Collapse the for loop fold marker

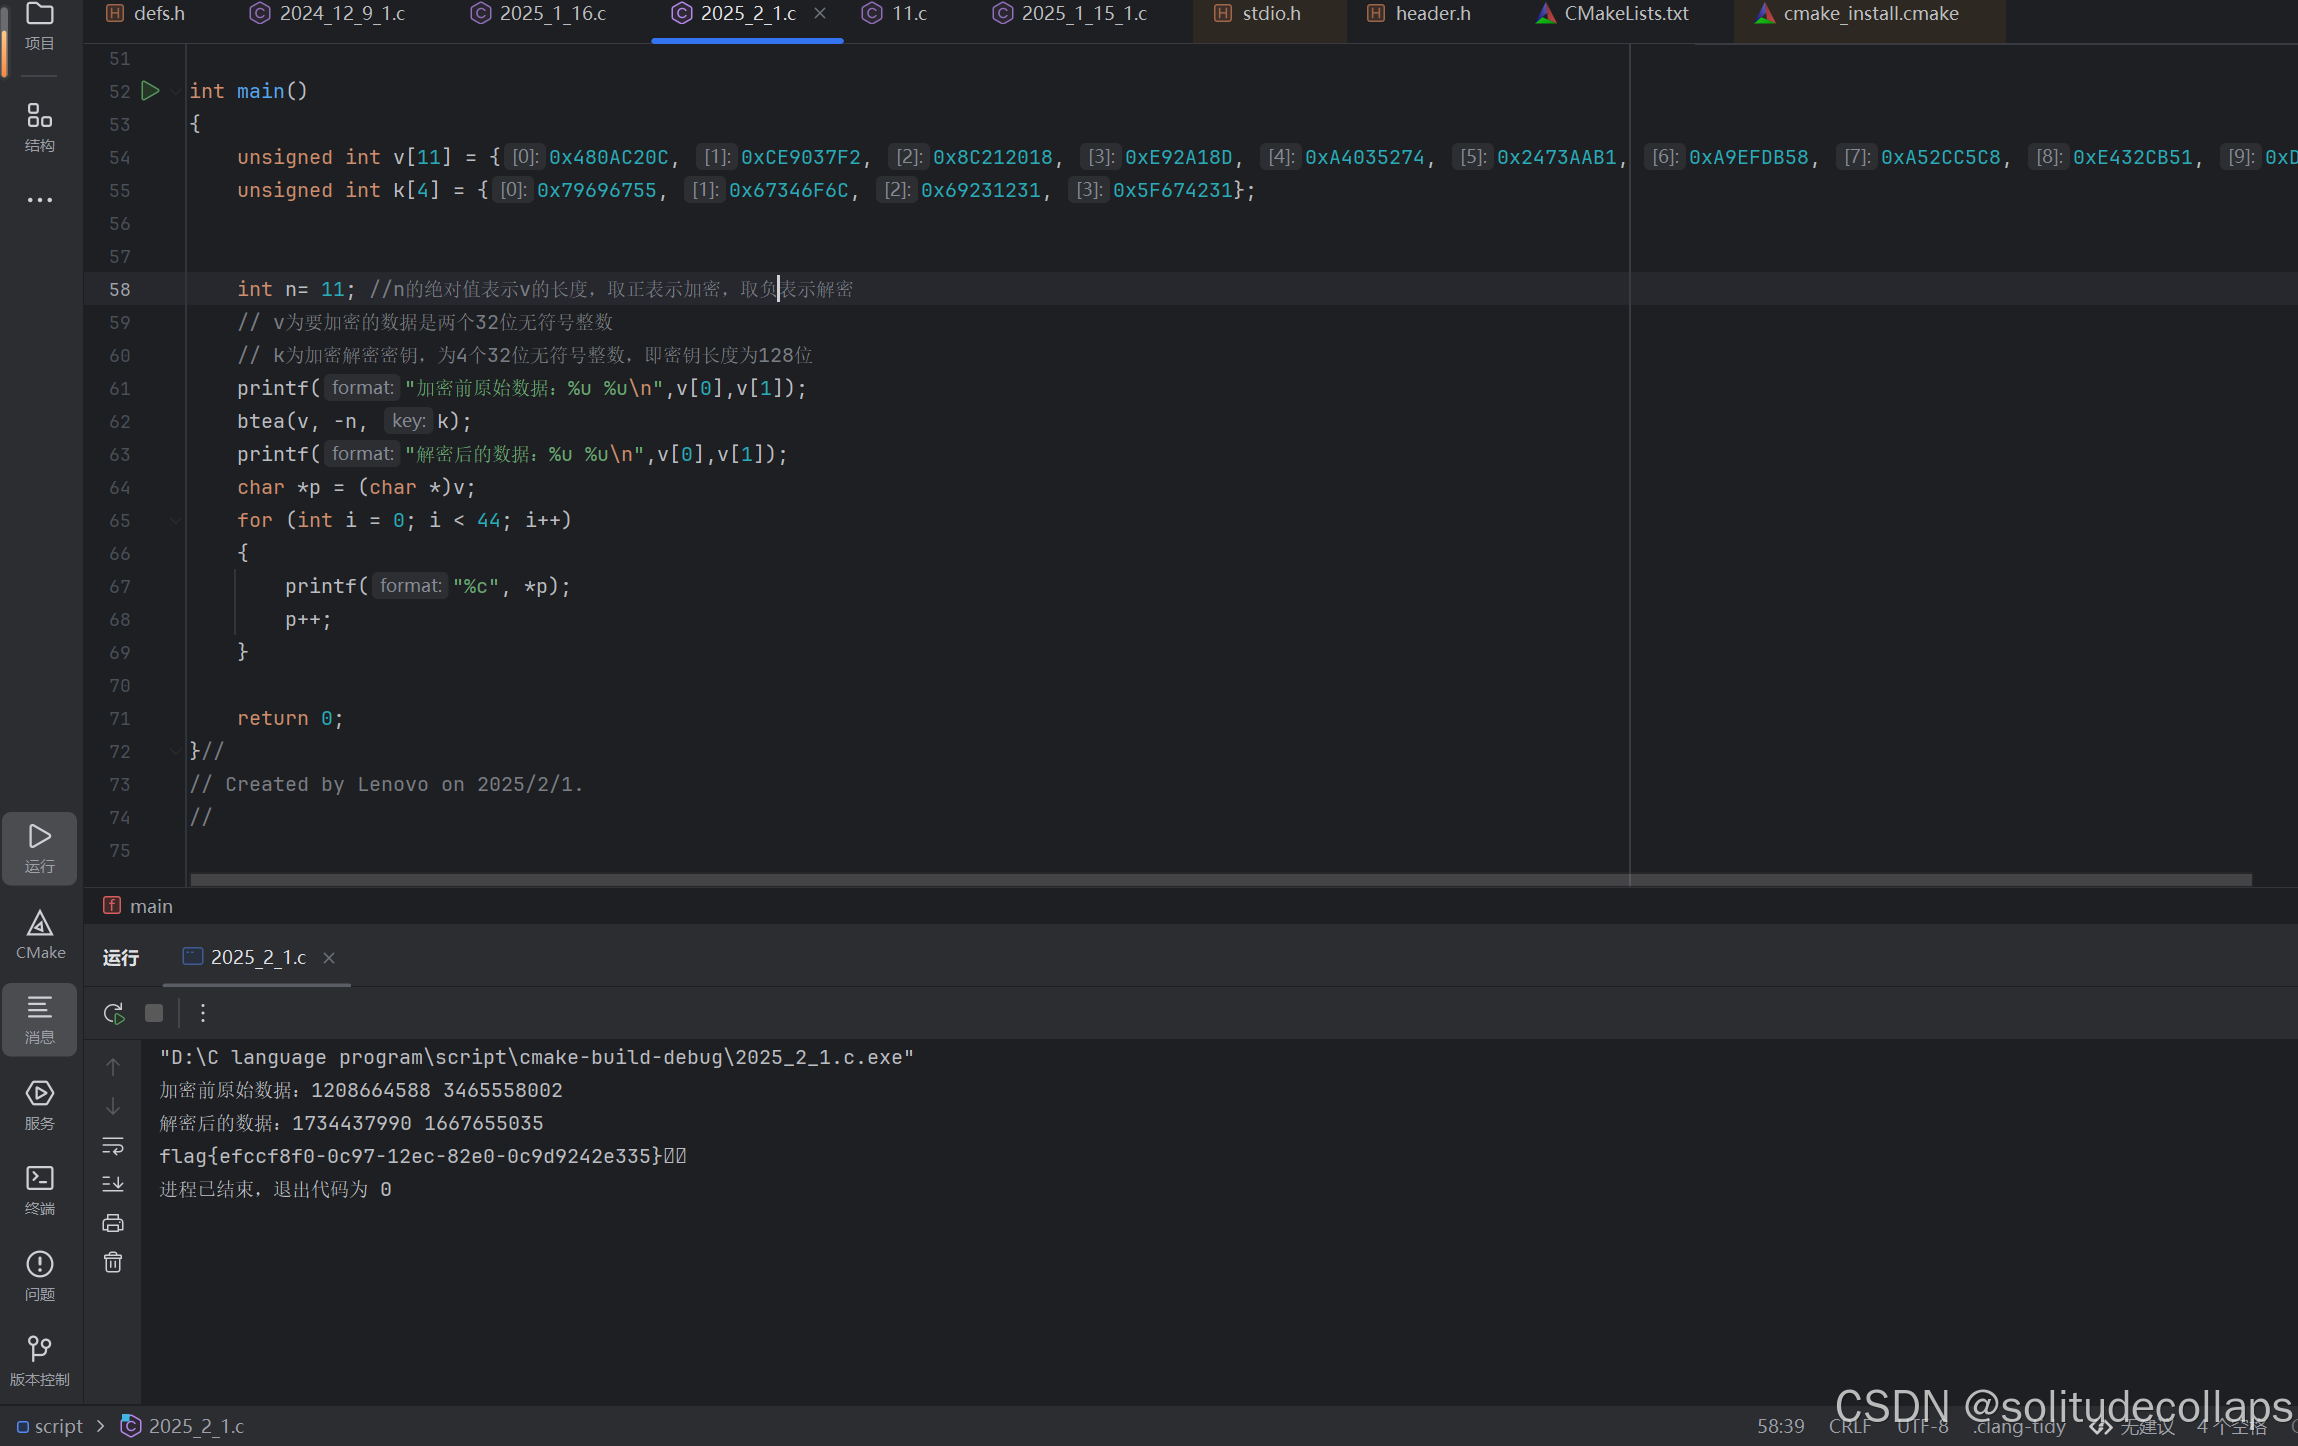point(176,520)
